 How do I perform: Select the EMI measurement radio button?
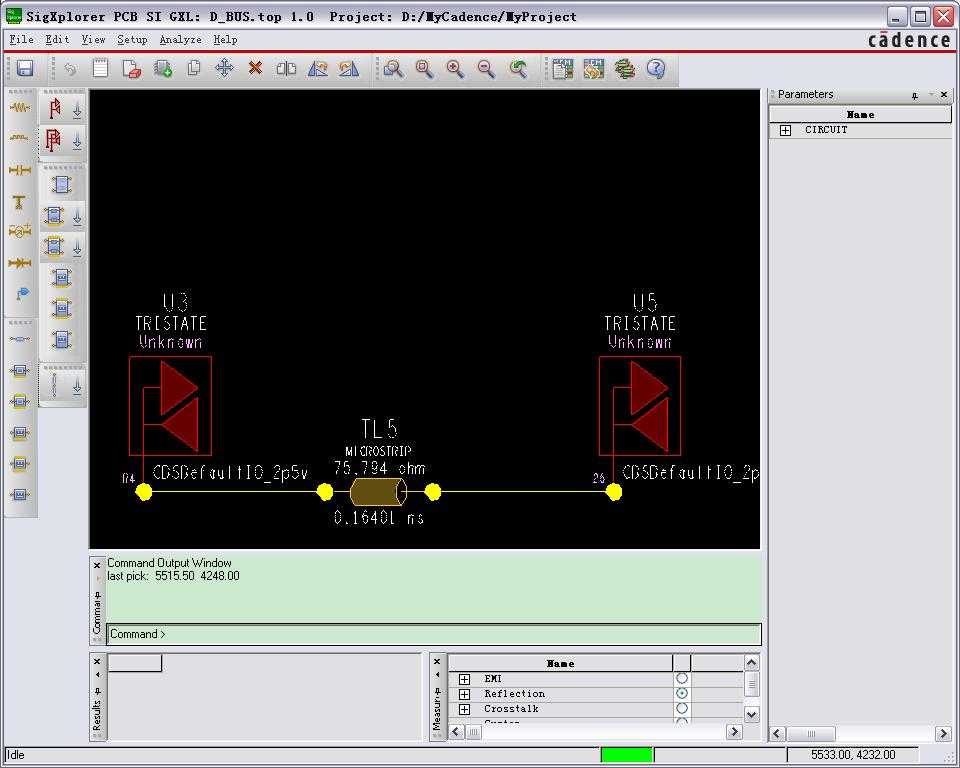[681, 678]
